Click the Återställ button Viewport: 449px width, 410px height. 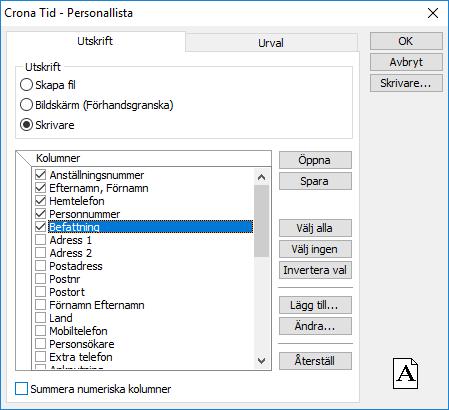(x=315, y=361)
